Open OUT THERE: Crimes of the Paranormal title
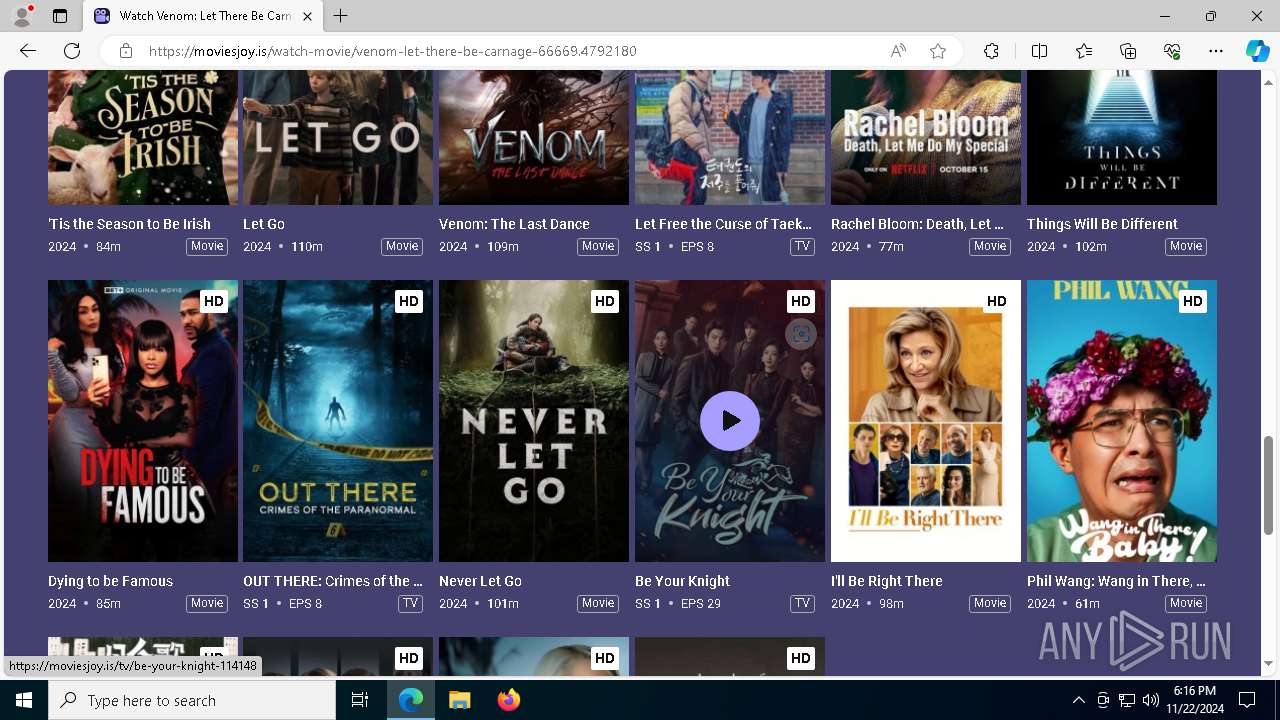The height and width of the screenshot is (720, 1280). pyautogui.click(x=333, y=581)
